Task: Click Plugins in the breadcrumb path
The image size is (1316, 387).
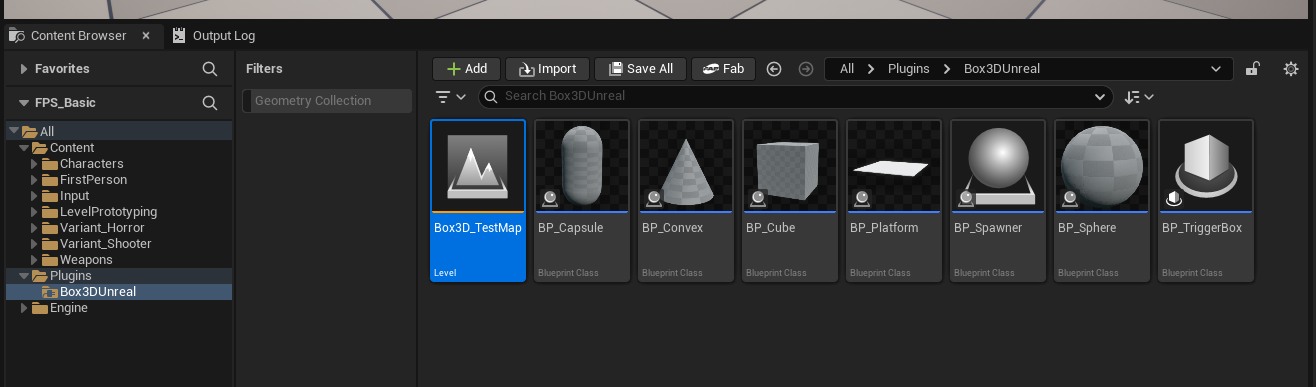Action: (908, 69)
